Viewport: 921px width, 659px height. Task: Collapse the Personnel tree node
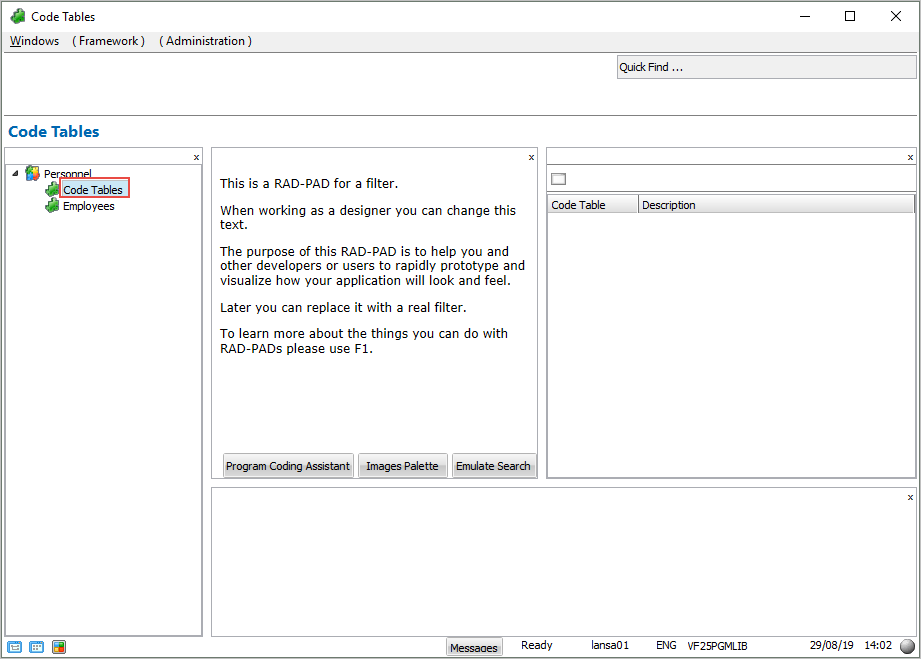click(15, 173)
